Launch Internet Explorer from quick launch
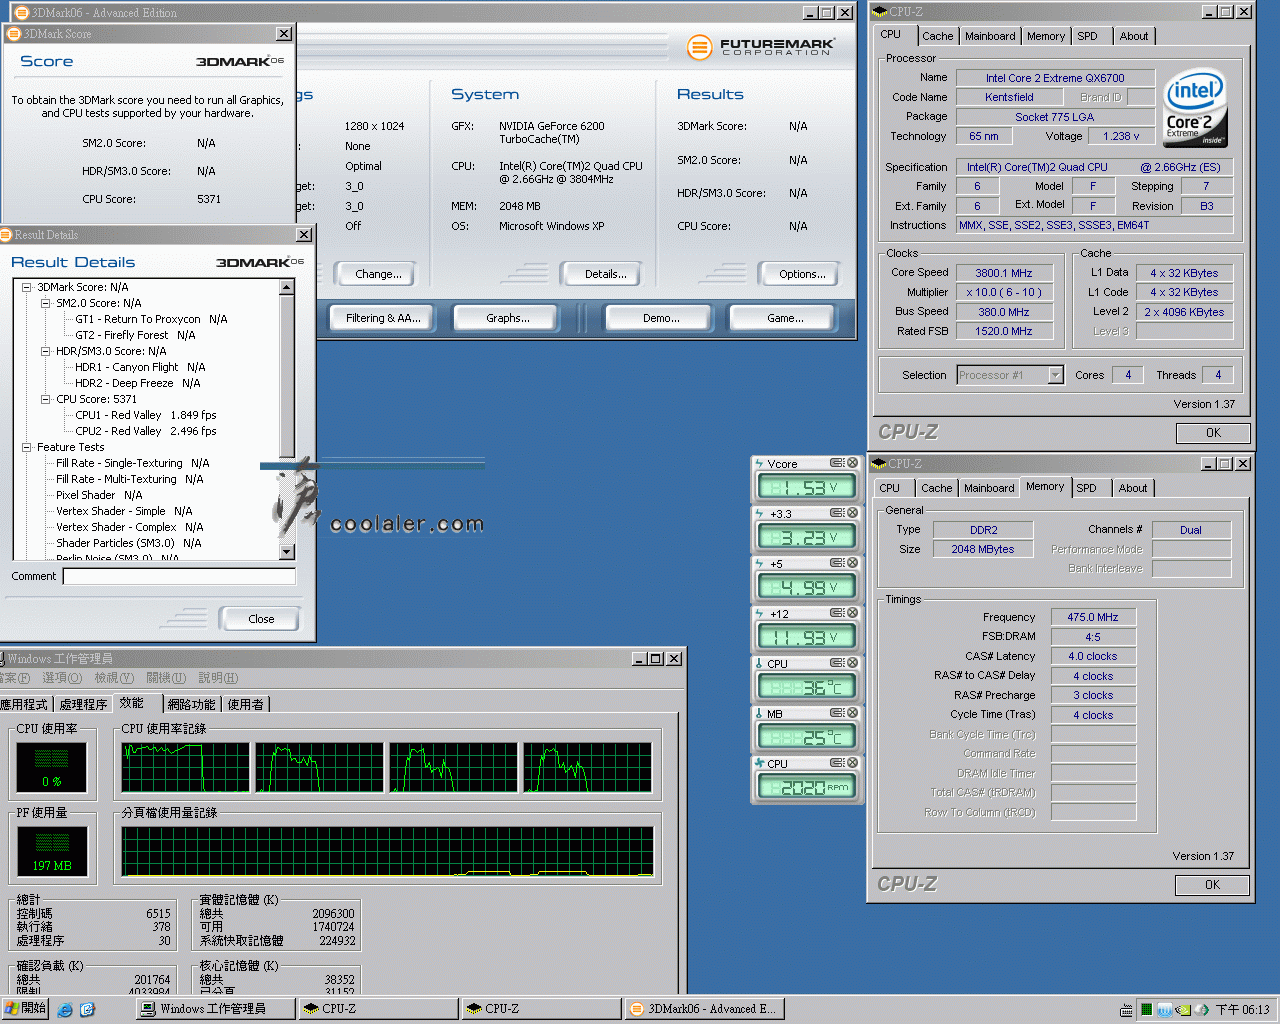This screenshot has height=1024, width=1280. pyautogui.click(x=65, y=1009)
